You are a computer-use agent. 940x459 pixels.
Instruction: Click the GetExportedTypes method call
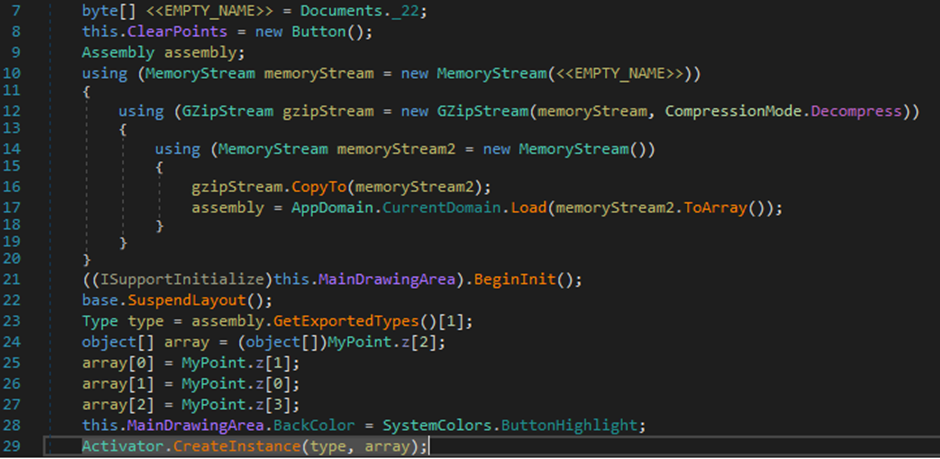(x=346, y=322)
